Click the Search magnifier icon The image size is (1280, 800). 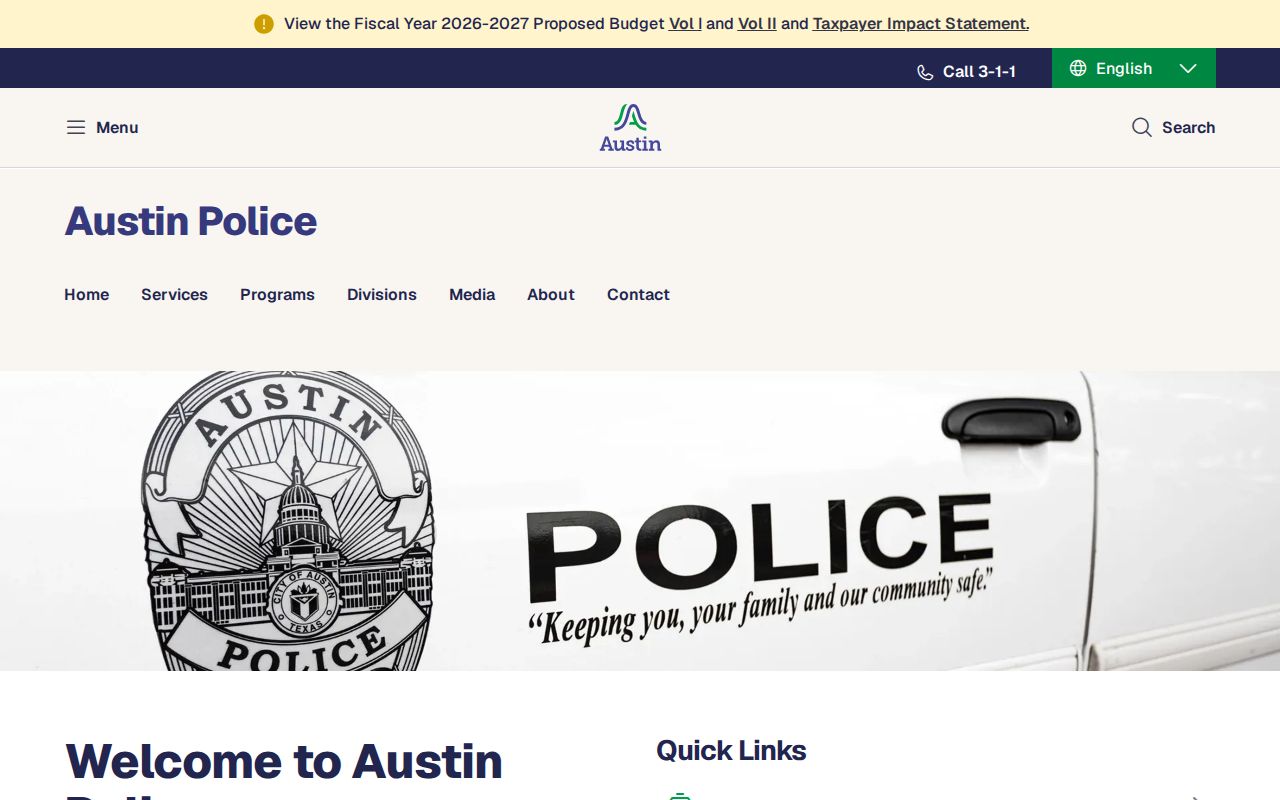(x=1142, y=127)
